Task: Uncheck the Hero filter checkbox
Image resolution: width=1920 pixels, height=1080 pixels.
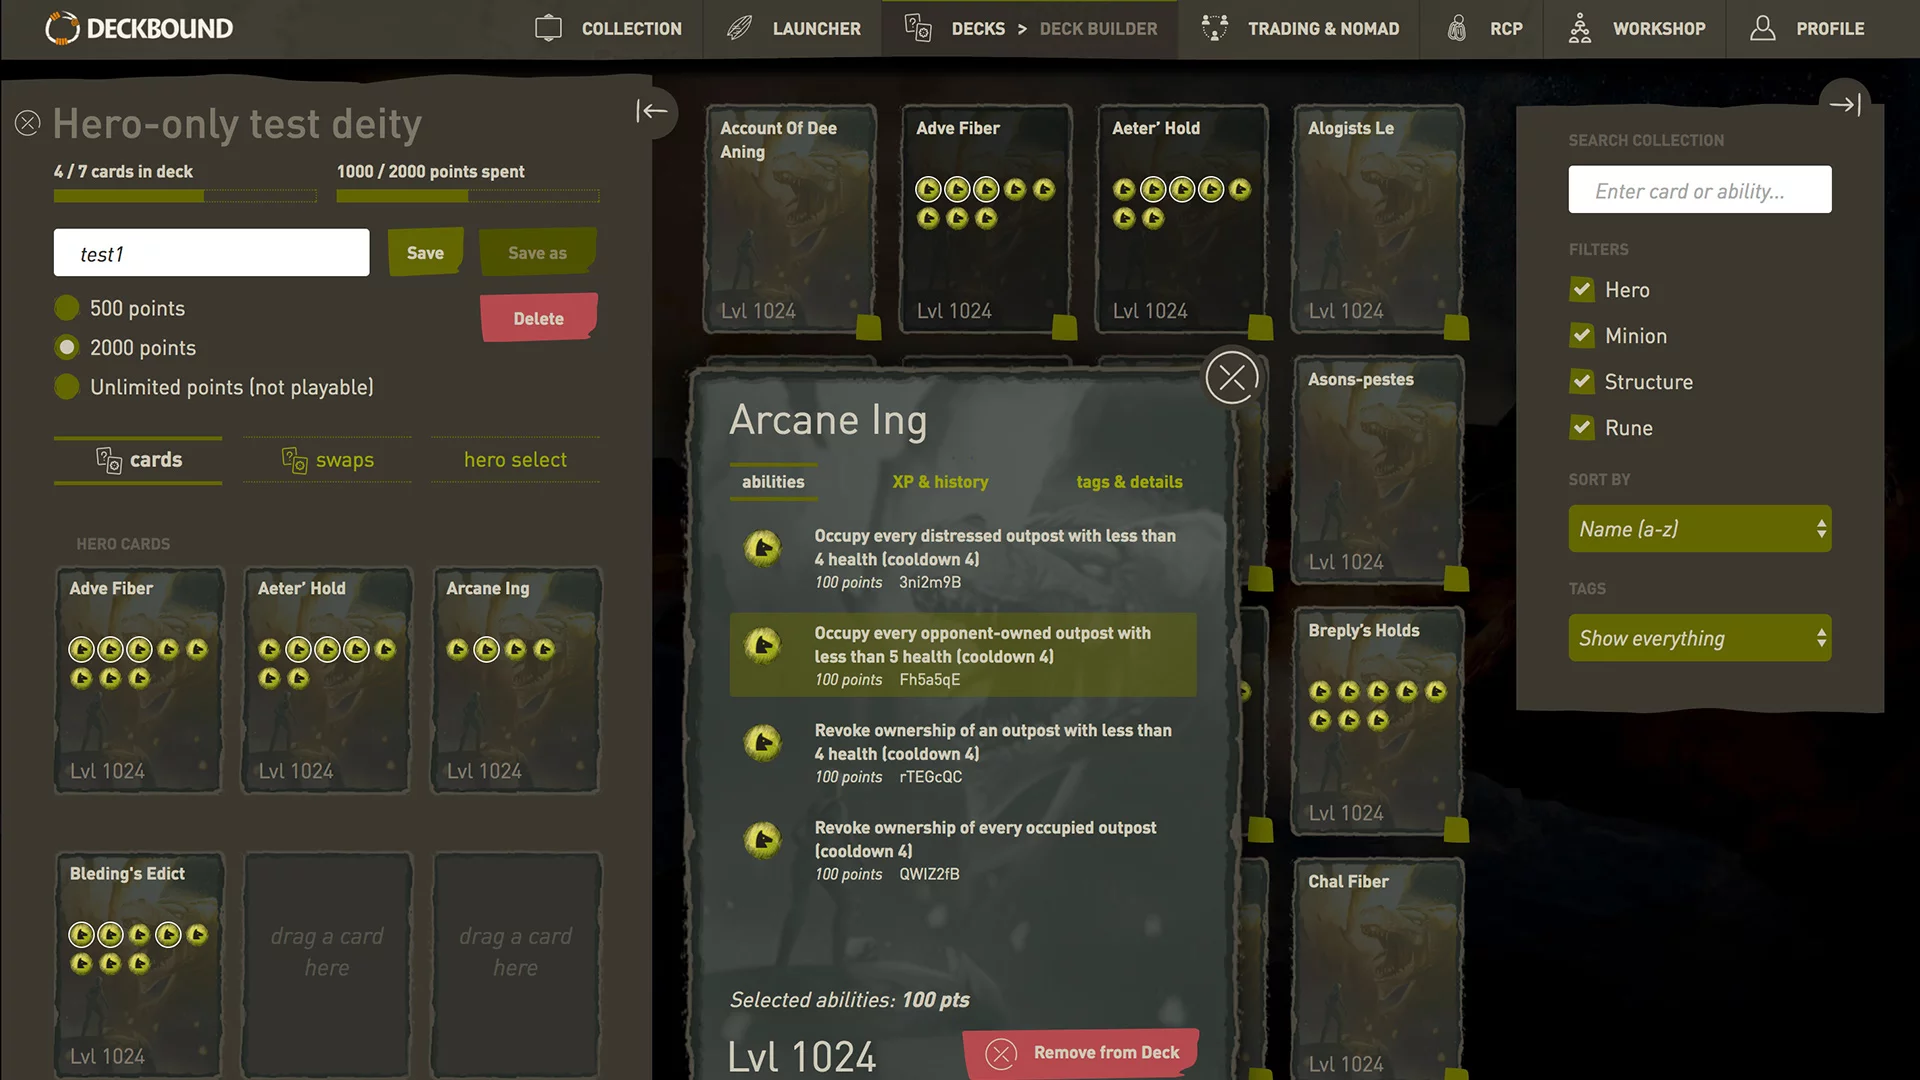Action: point(1582,290)
